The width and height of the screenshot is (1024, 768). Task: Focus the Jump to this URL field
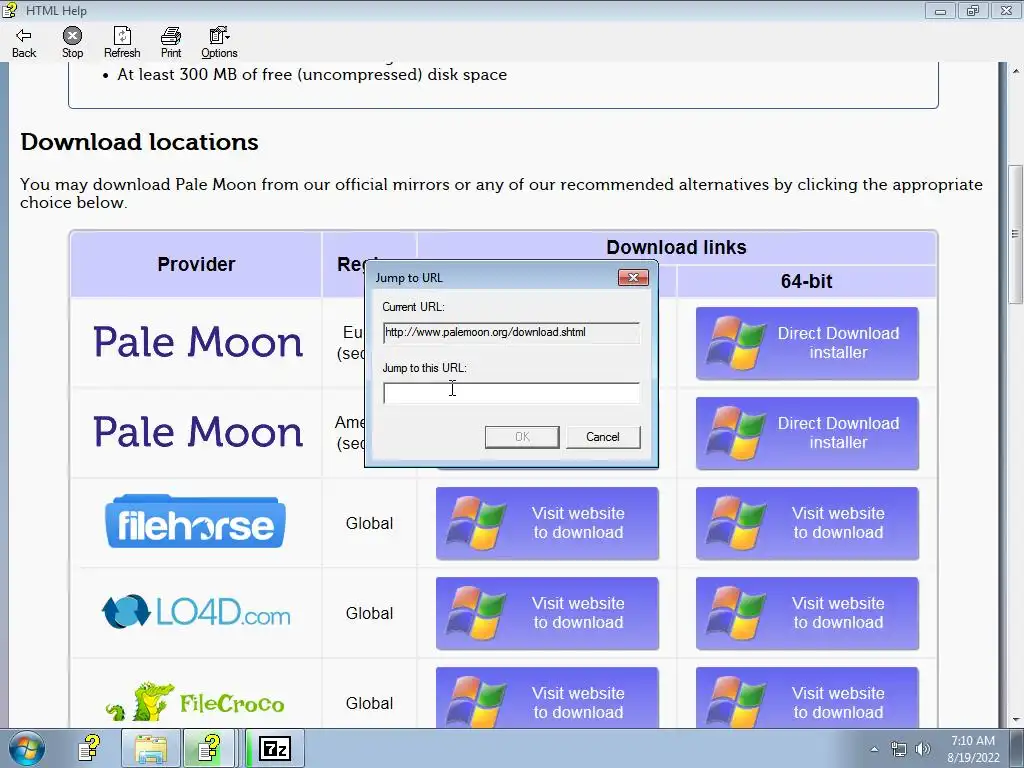511,393
